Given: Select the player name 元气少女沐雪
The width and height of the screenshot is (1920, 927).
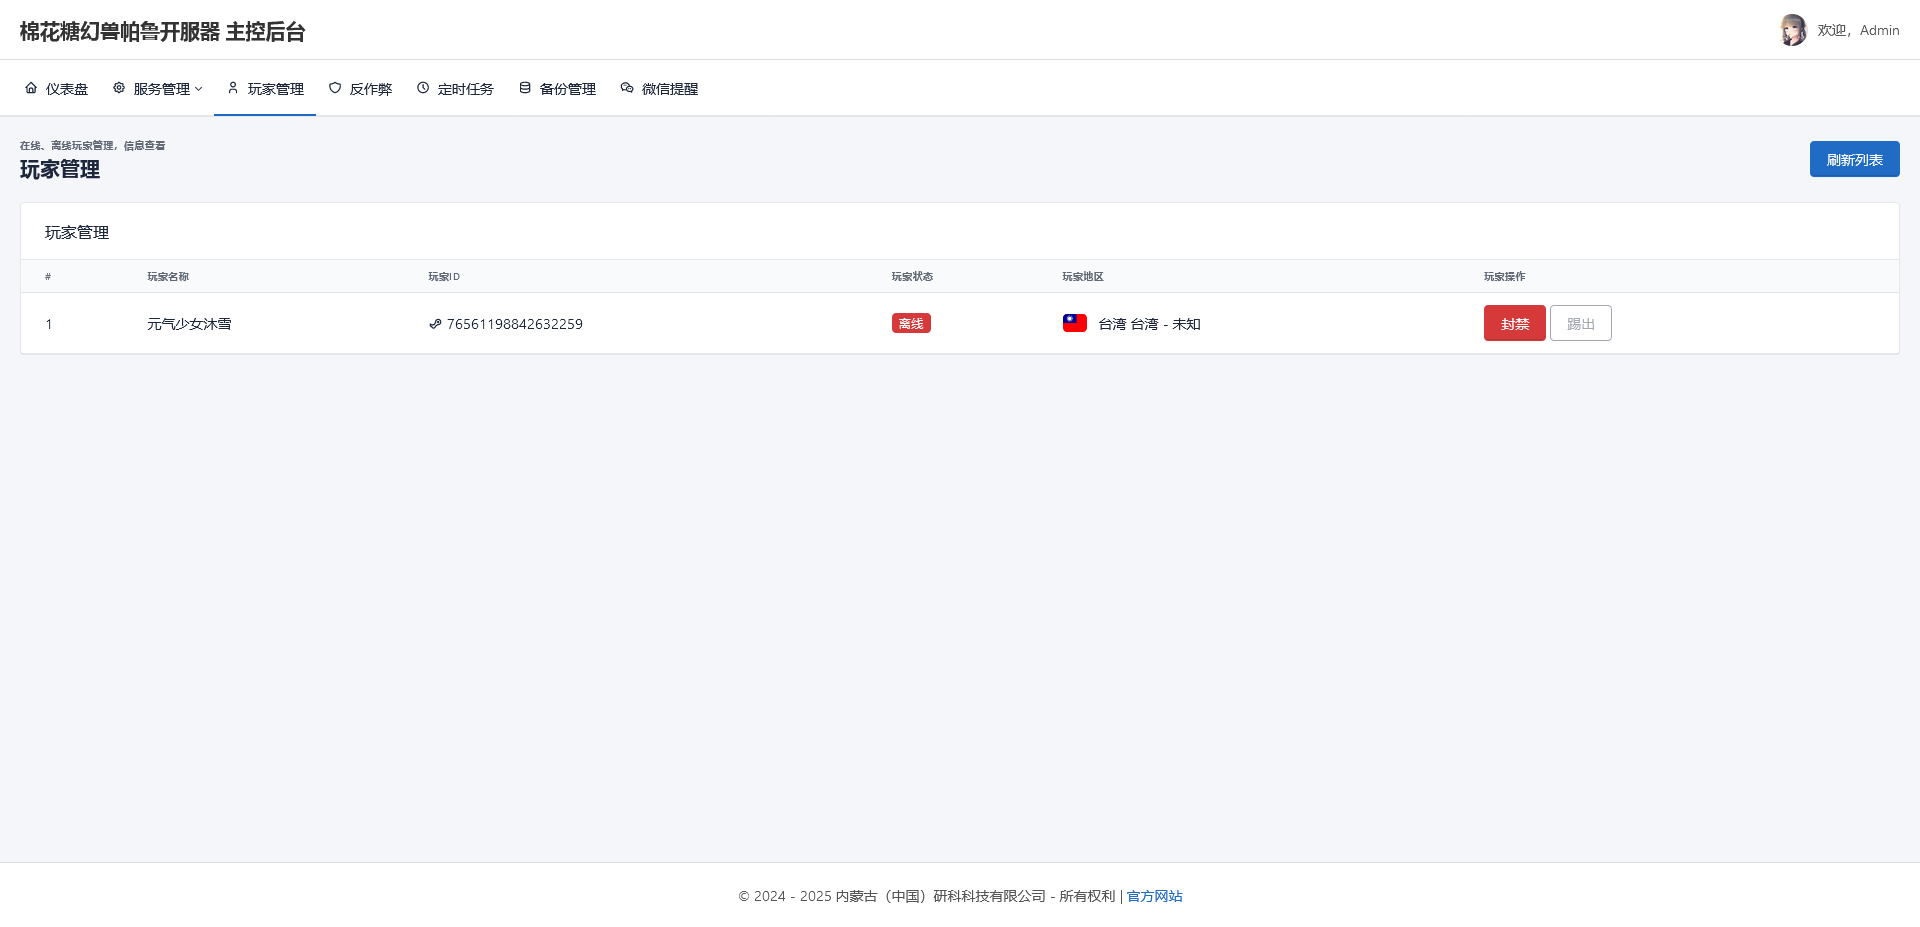Looking at the screenshot, I should pyautogui.click(x=189, y=323).
